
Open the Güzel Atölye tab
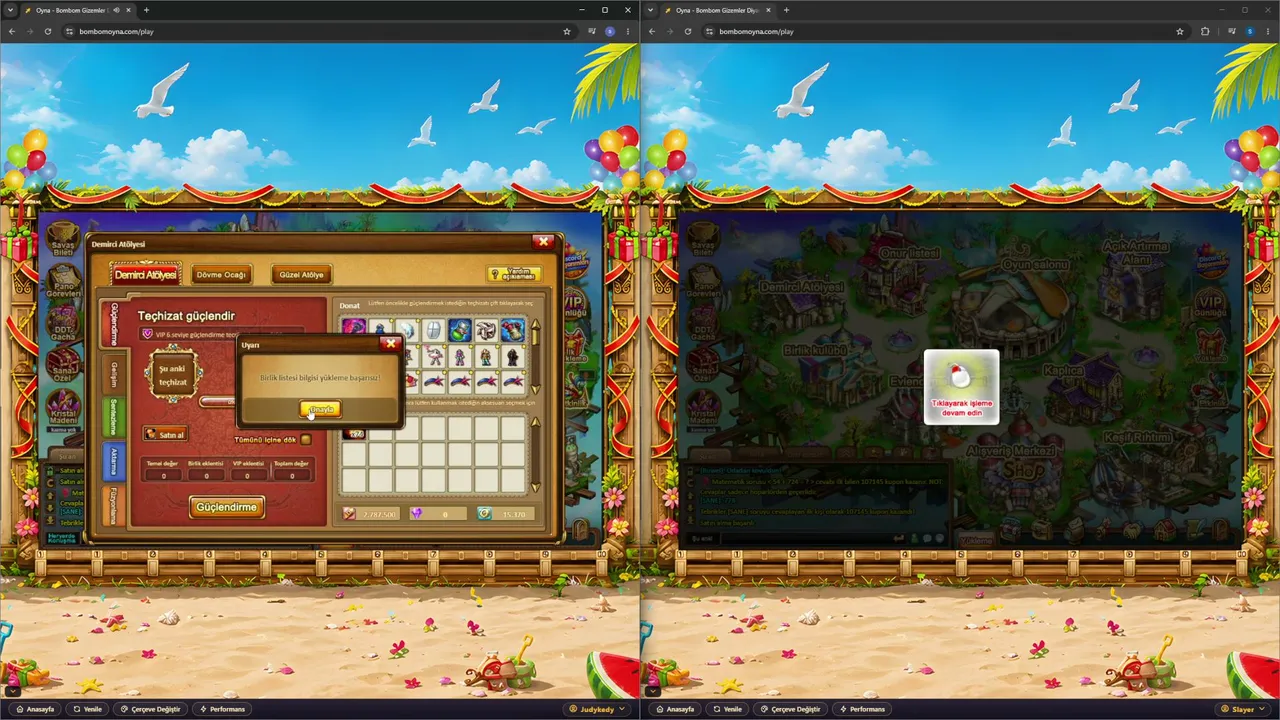(x=301, y=274)
